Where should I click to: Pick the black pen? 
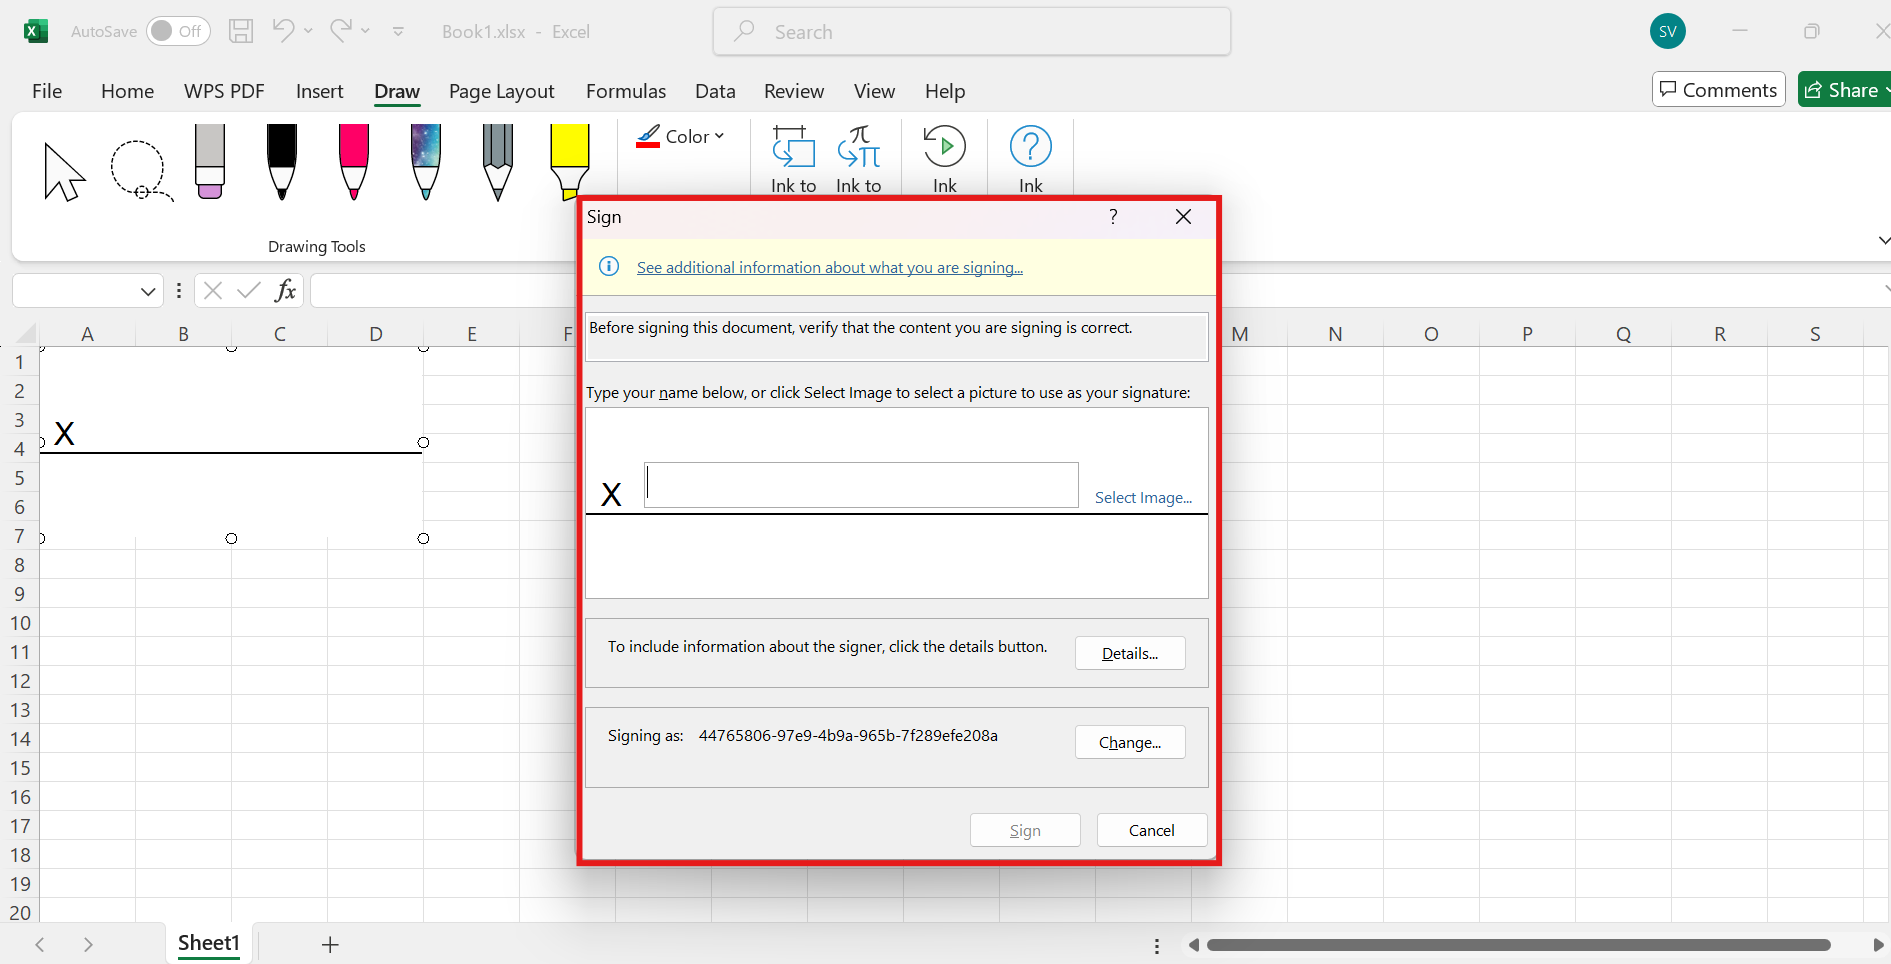[x=282, y=162]
